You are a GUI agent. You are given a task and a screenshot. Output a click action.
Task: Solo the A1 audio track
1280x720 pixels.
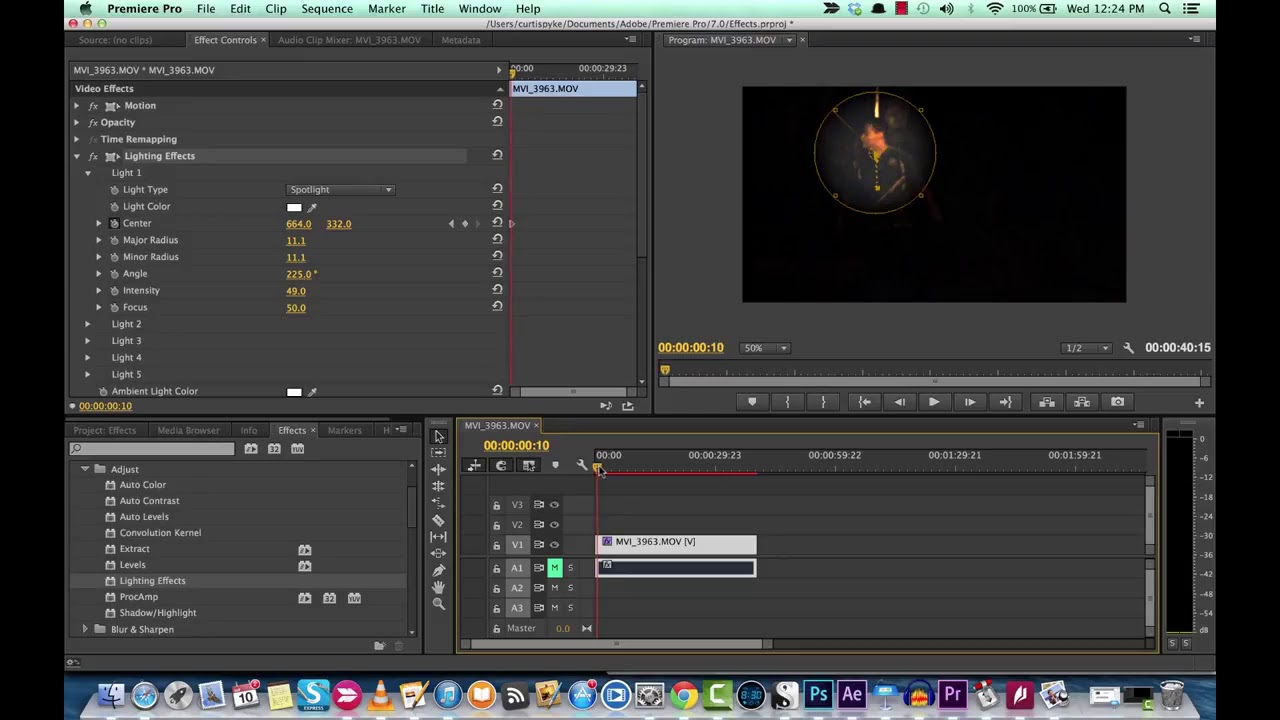(x=570, y=568)
